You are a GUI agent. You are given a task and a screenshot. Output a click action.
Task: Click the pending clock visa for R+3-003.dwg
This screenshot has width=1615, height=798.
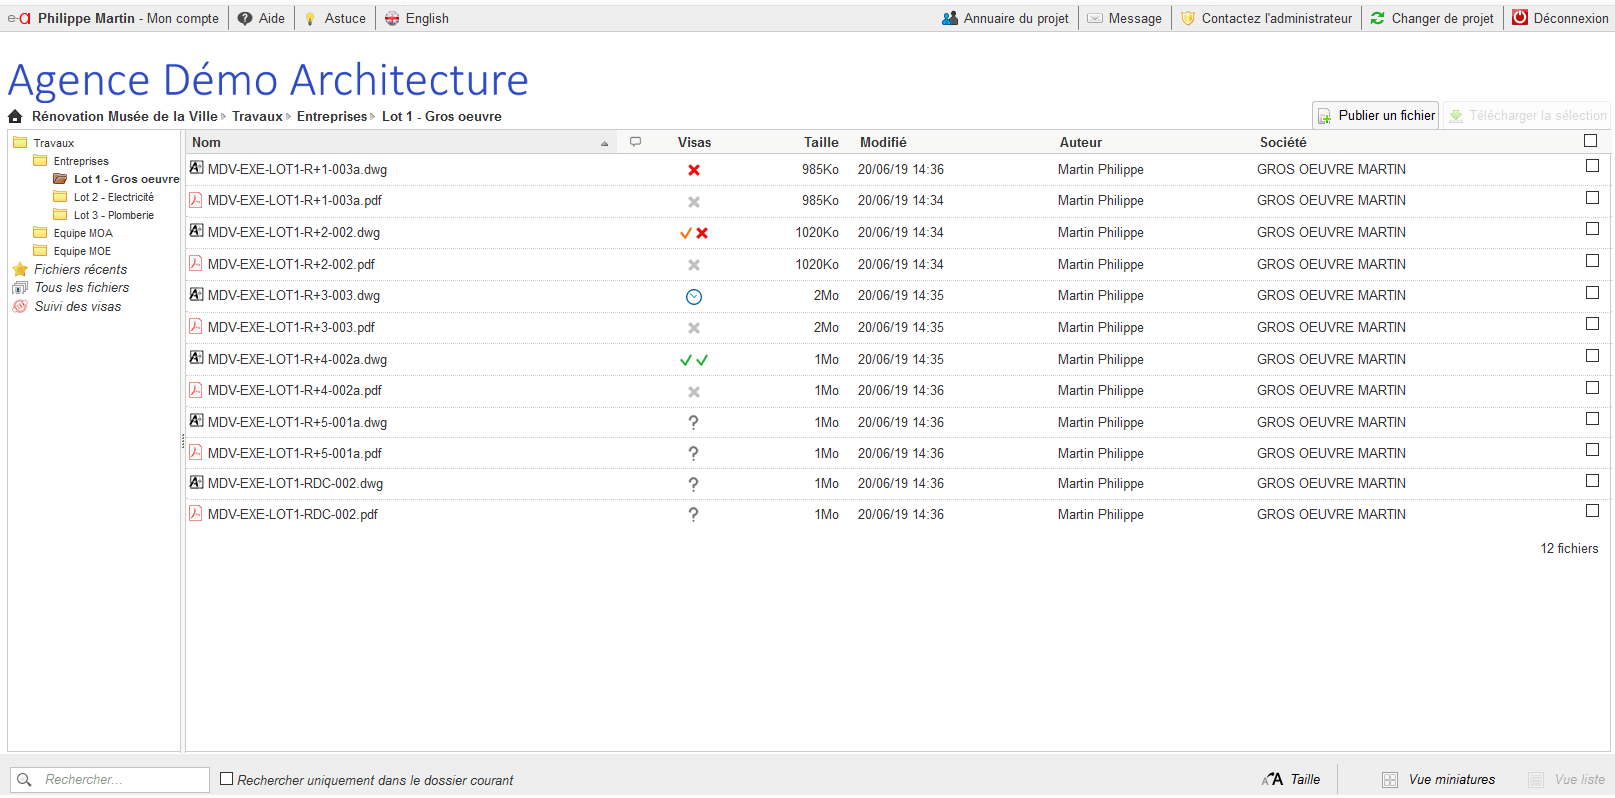[694, 297]
